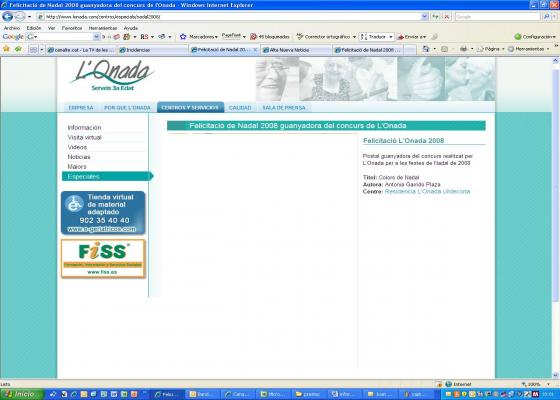Expand the Traducir dropdown in Google toolbar
The height and width of the screenshot is (400, 560).
point(391,37)
